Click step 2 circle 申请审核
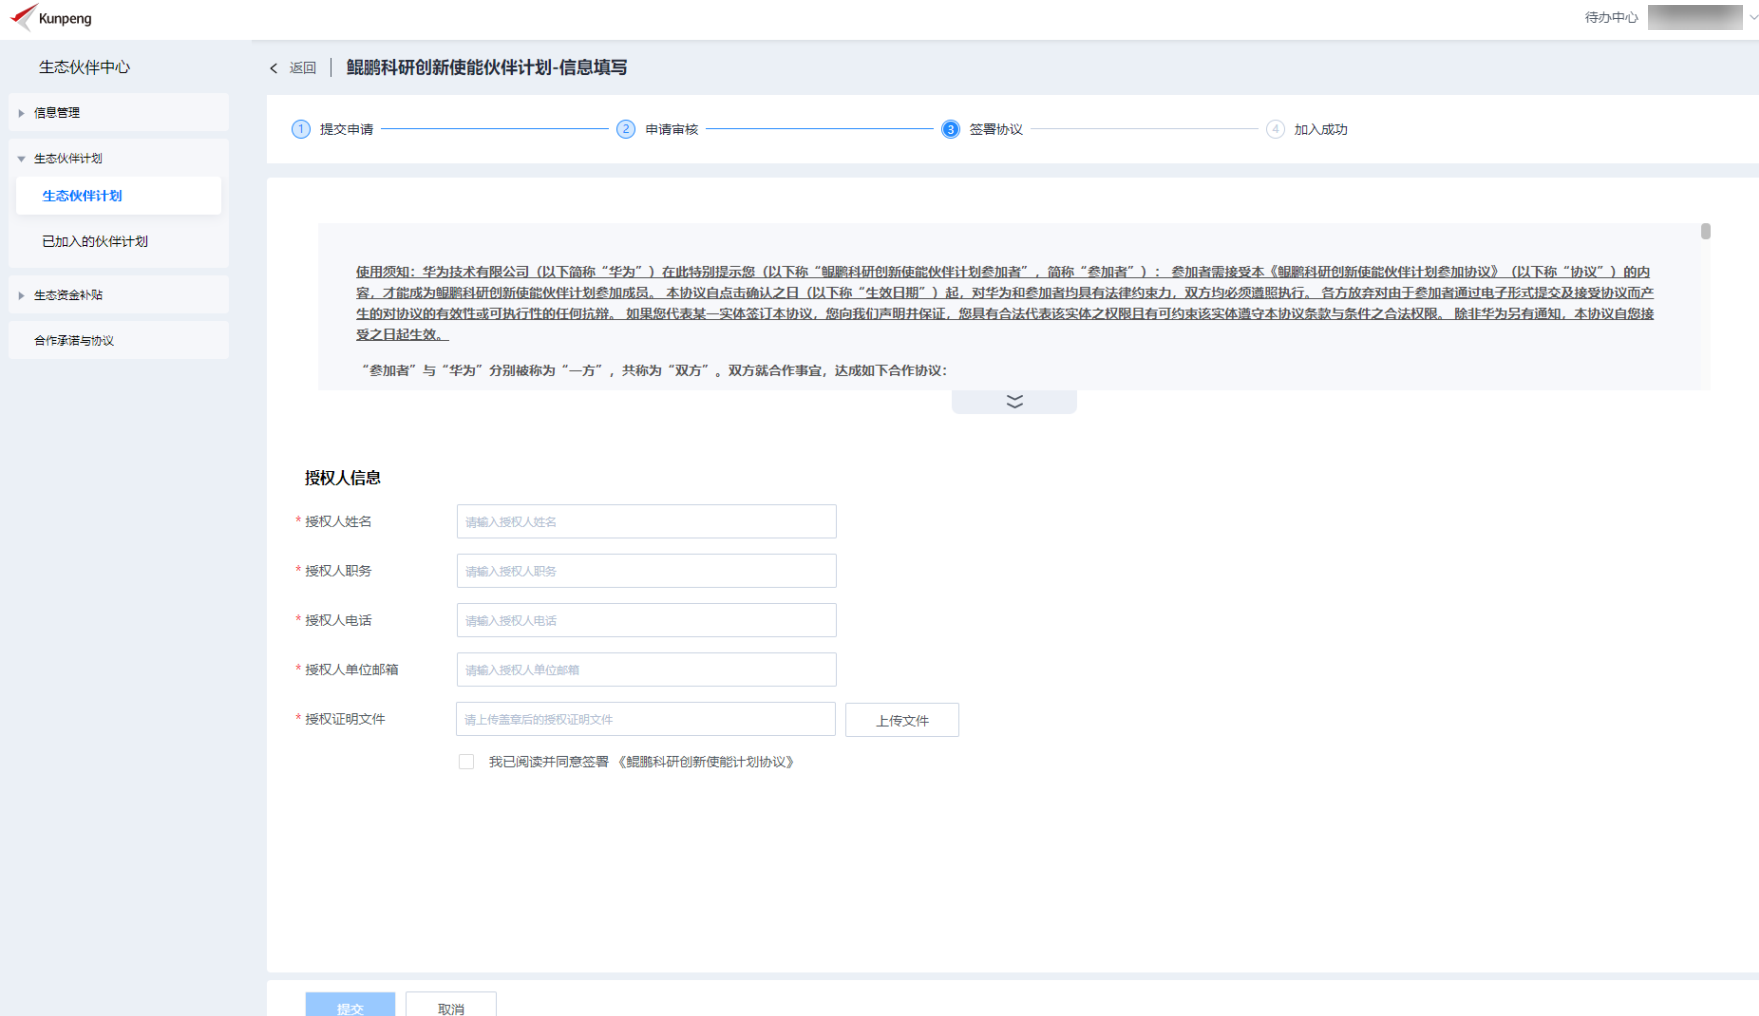The image size is (1759, 1016). click(x=625, y=129)
